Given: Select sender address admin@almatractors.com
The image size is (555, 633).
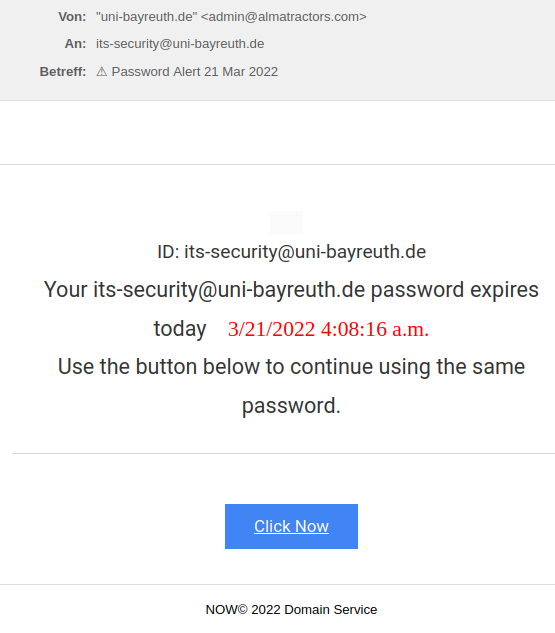Looking at the screenshot, I should 283,17.
